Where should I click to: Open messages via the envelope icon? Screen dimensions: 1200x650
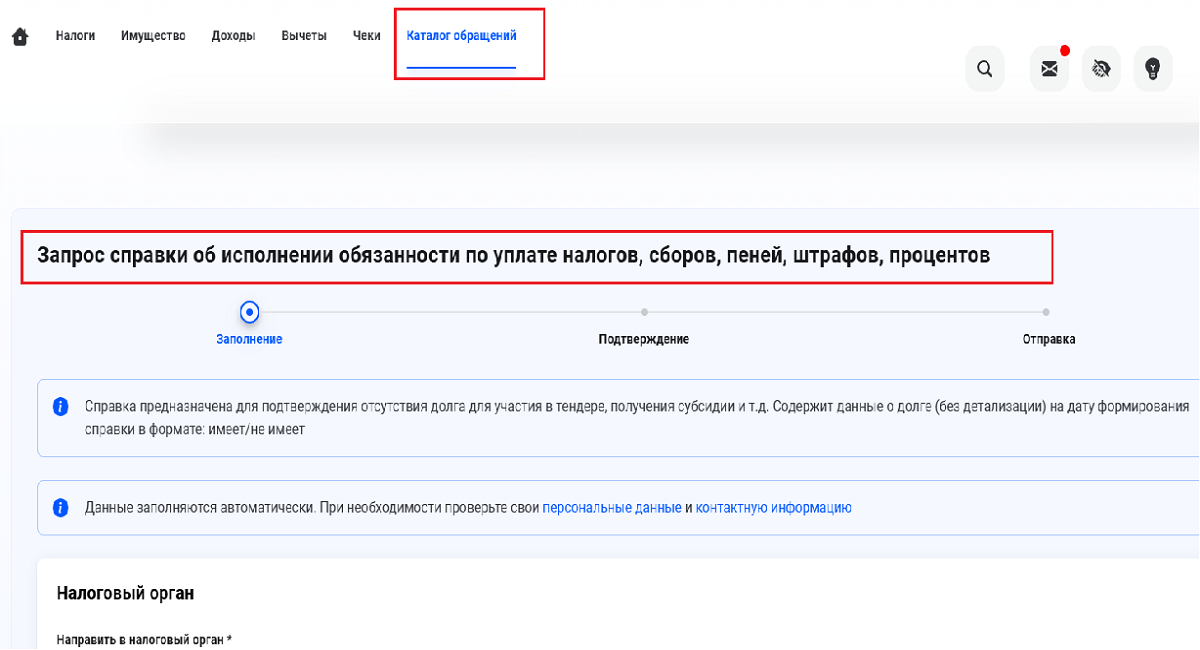pyautogui.click(x=1049, y=69)
